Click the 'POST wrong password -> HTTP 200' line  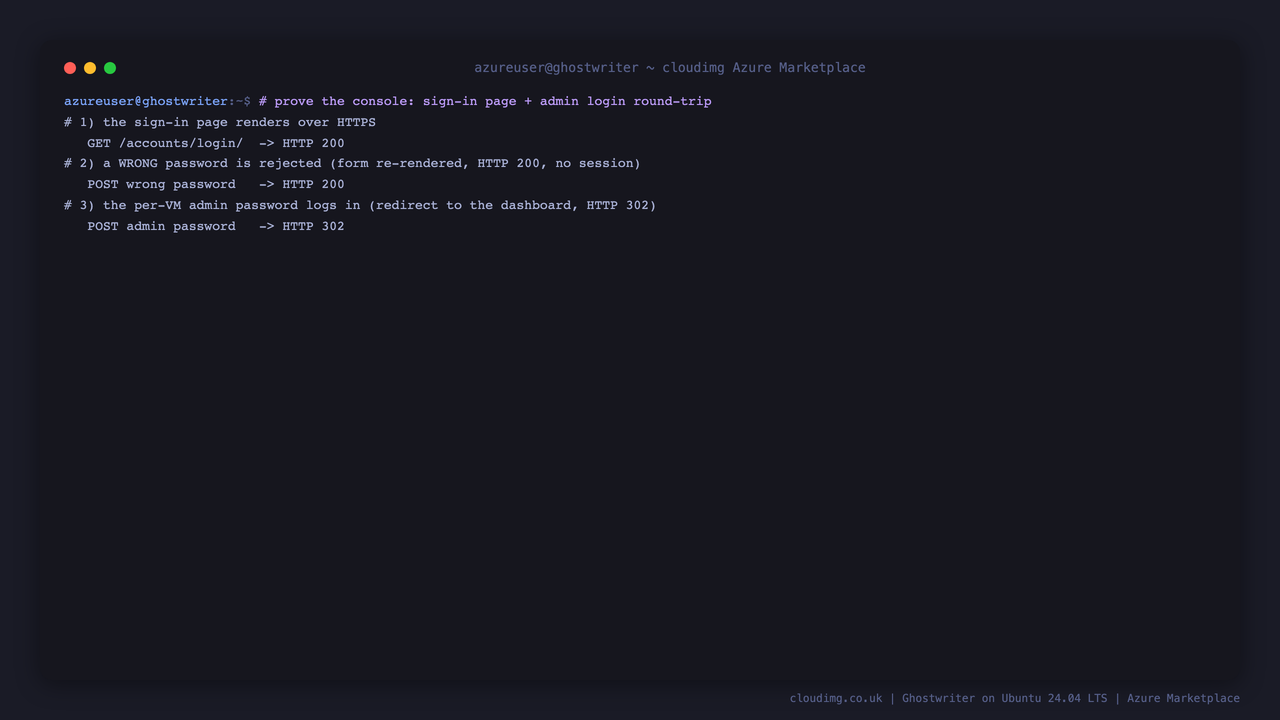(216, 184)
